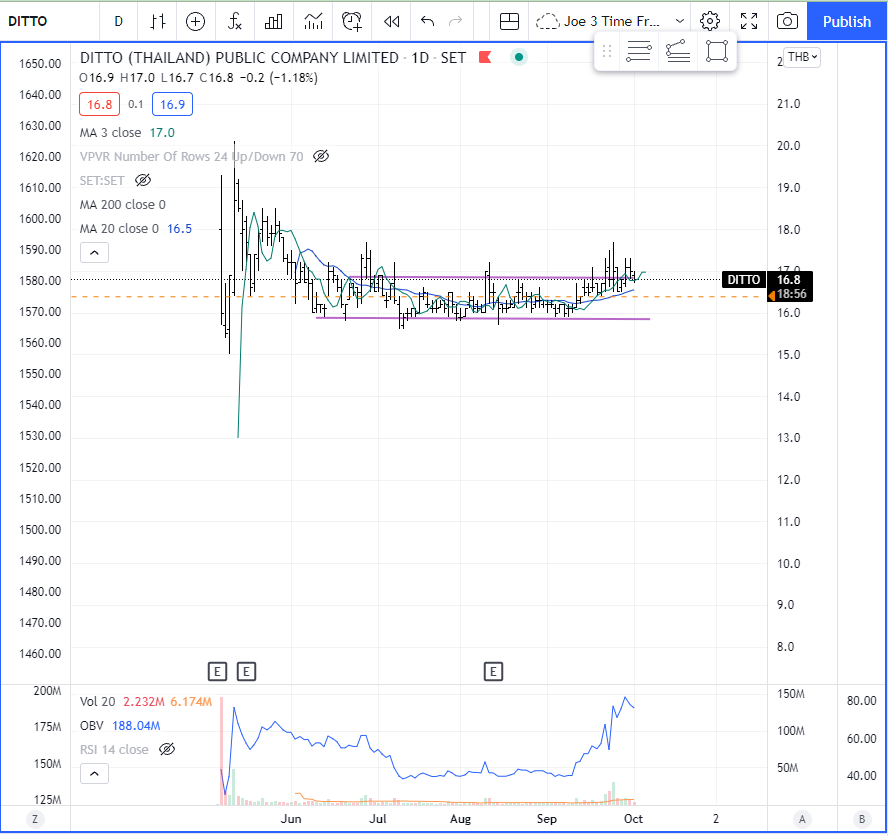Click the red flag next to SET
Image resolution: width=888 pixels, height=836 pixels.
point(485,57)
